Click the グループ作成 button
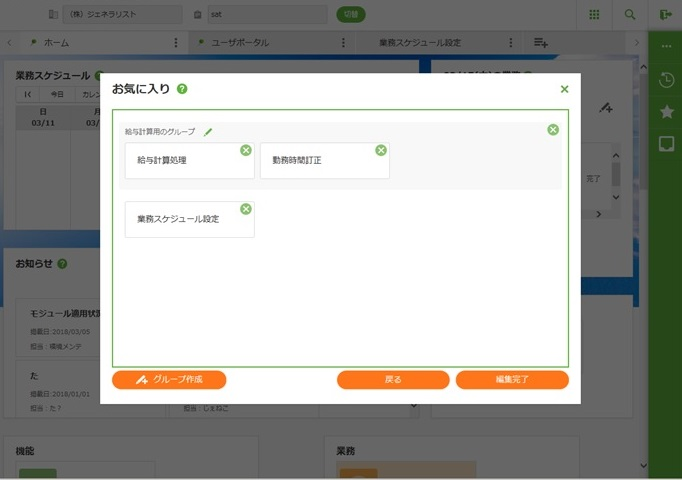The height and width of the screenshot is (480, 682). tap(169, 380)
